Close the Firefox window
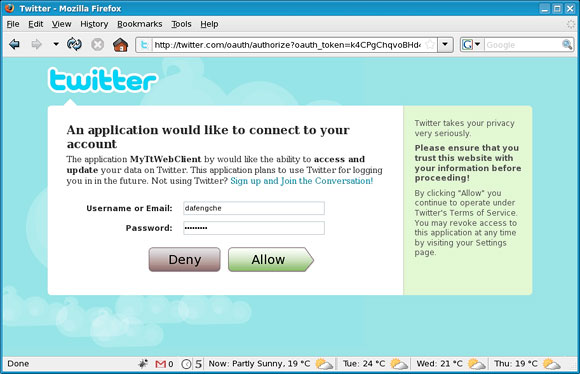580x374 pixels. (x=570, y=9)
